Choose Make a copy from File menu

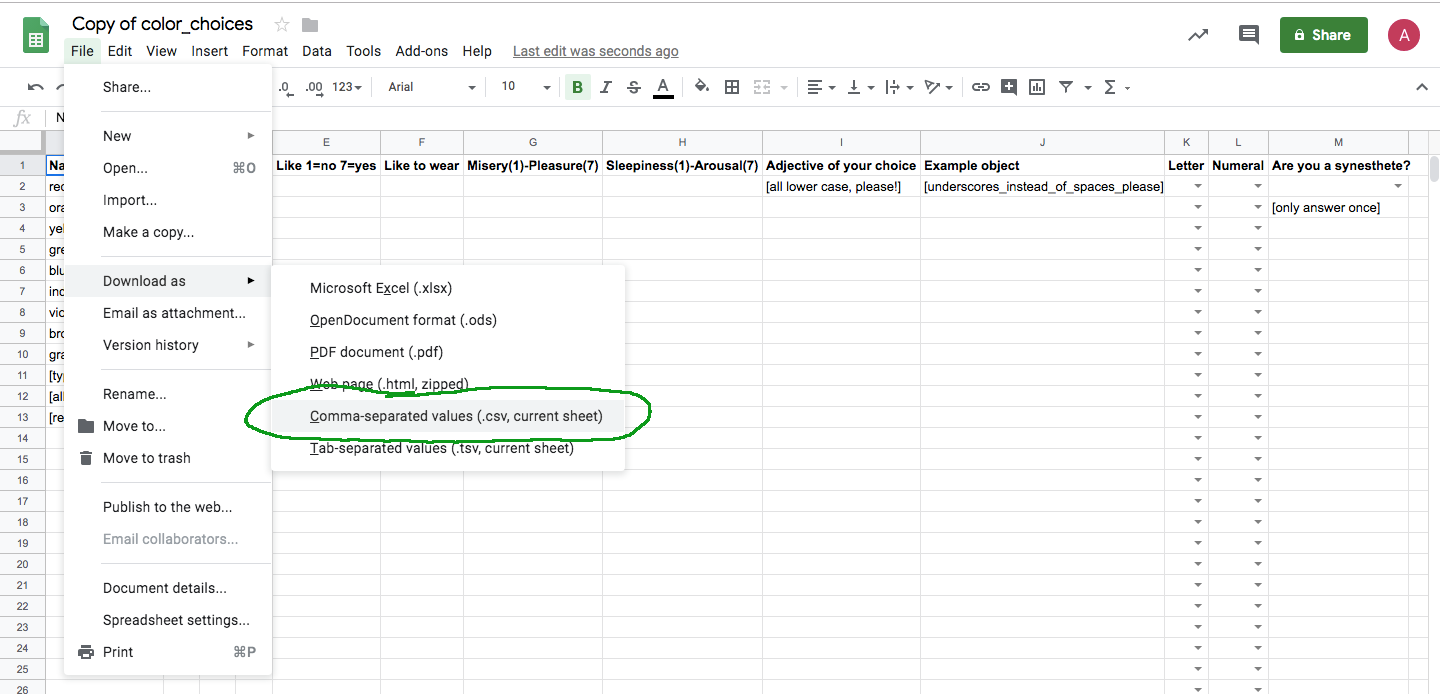tap(148, 232)
